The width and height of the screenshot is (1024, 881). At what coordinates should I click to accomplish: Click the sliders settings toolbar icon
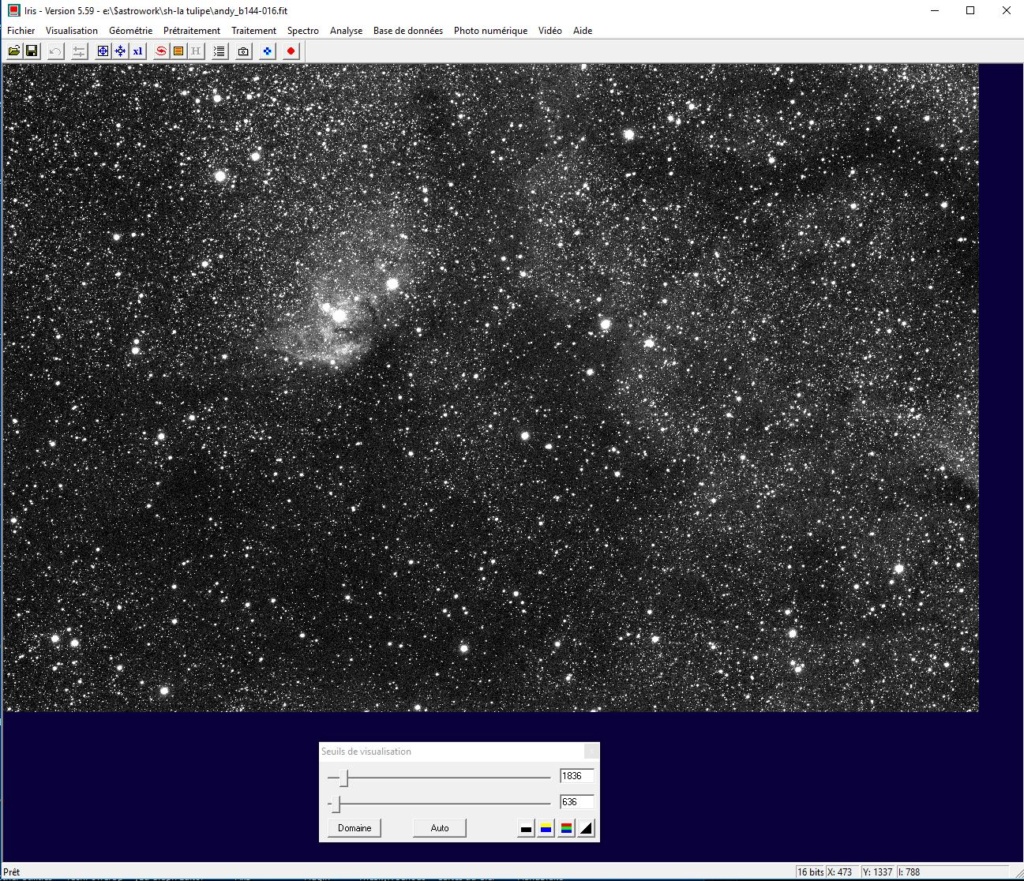[79, 51]
